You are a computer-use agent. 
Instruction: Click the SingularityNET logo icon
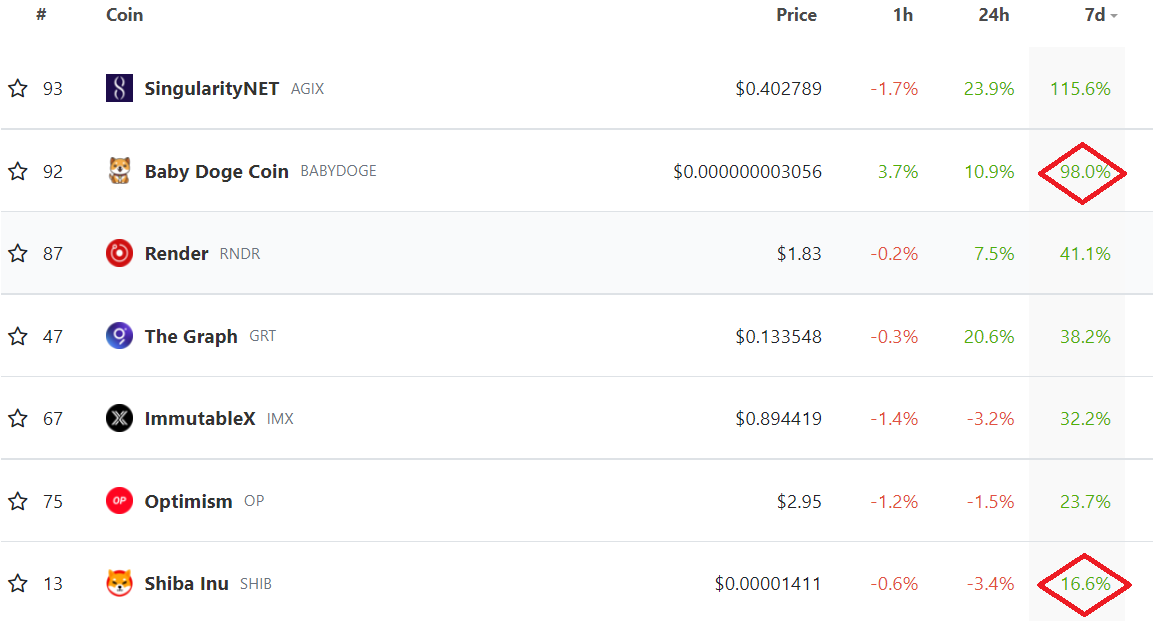point(118,88)
